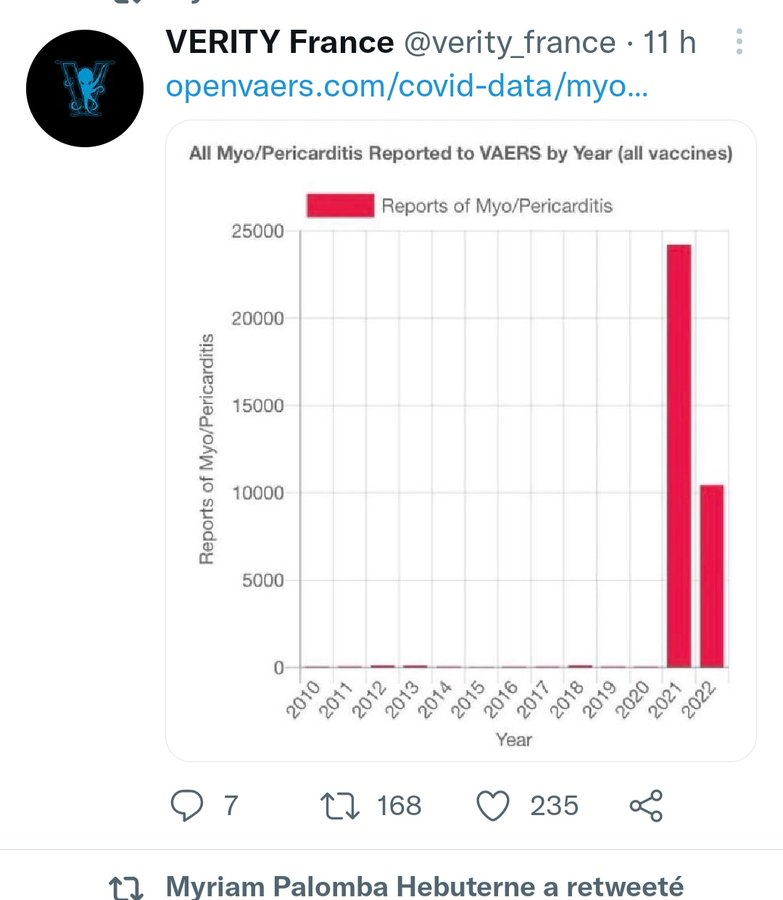Open the VAERS chart image preview
Screen dimensions: 783x900
tap(461, 441)
